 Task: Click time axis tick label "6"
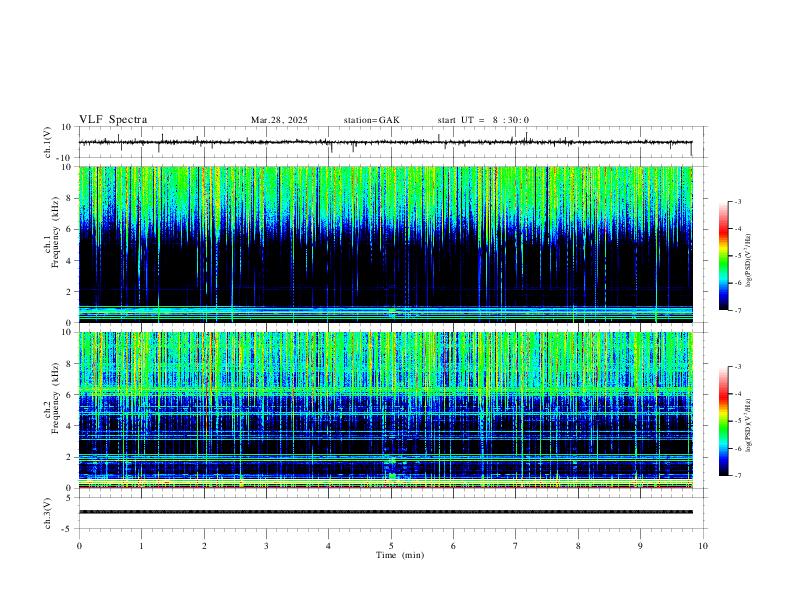(453, 546)
